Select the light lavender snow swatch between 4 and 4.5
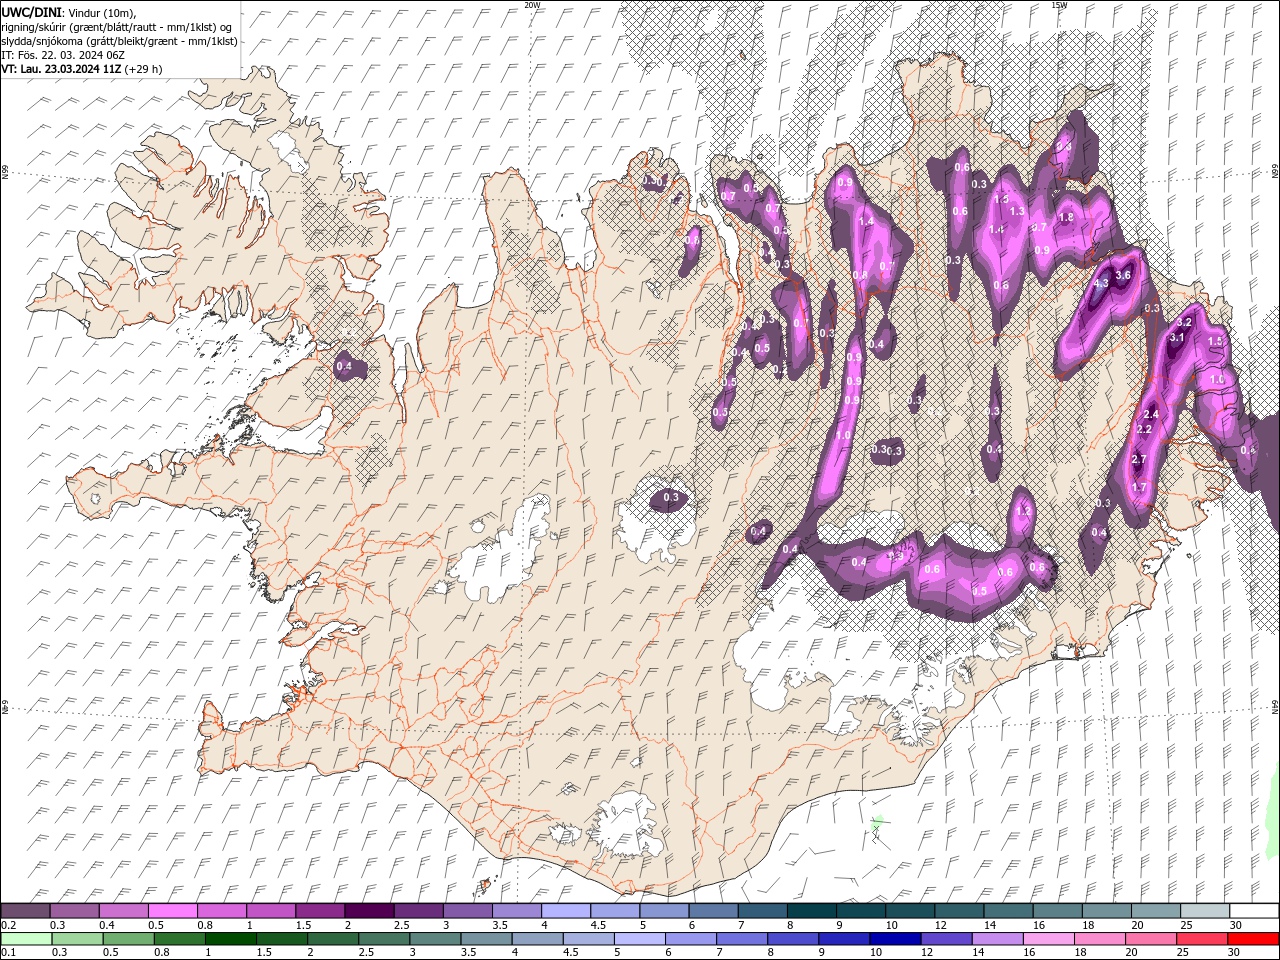The width and height of the screenshot is (1280, 960). click(565, 911)
